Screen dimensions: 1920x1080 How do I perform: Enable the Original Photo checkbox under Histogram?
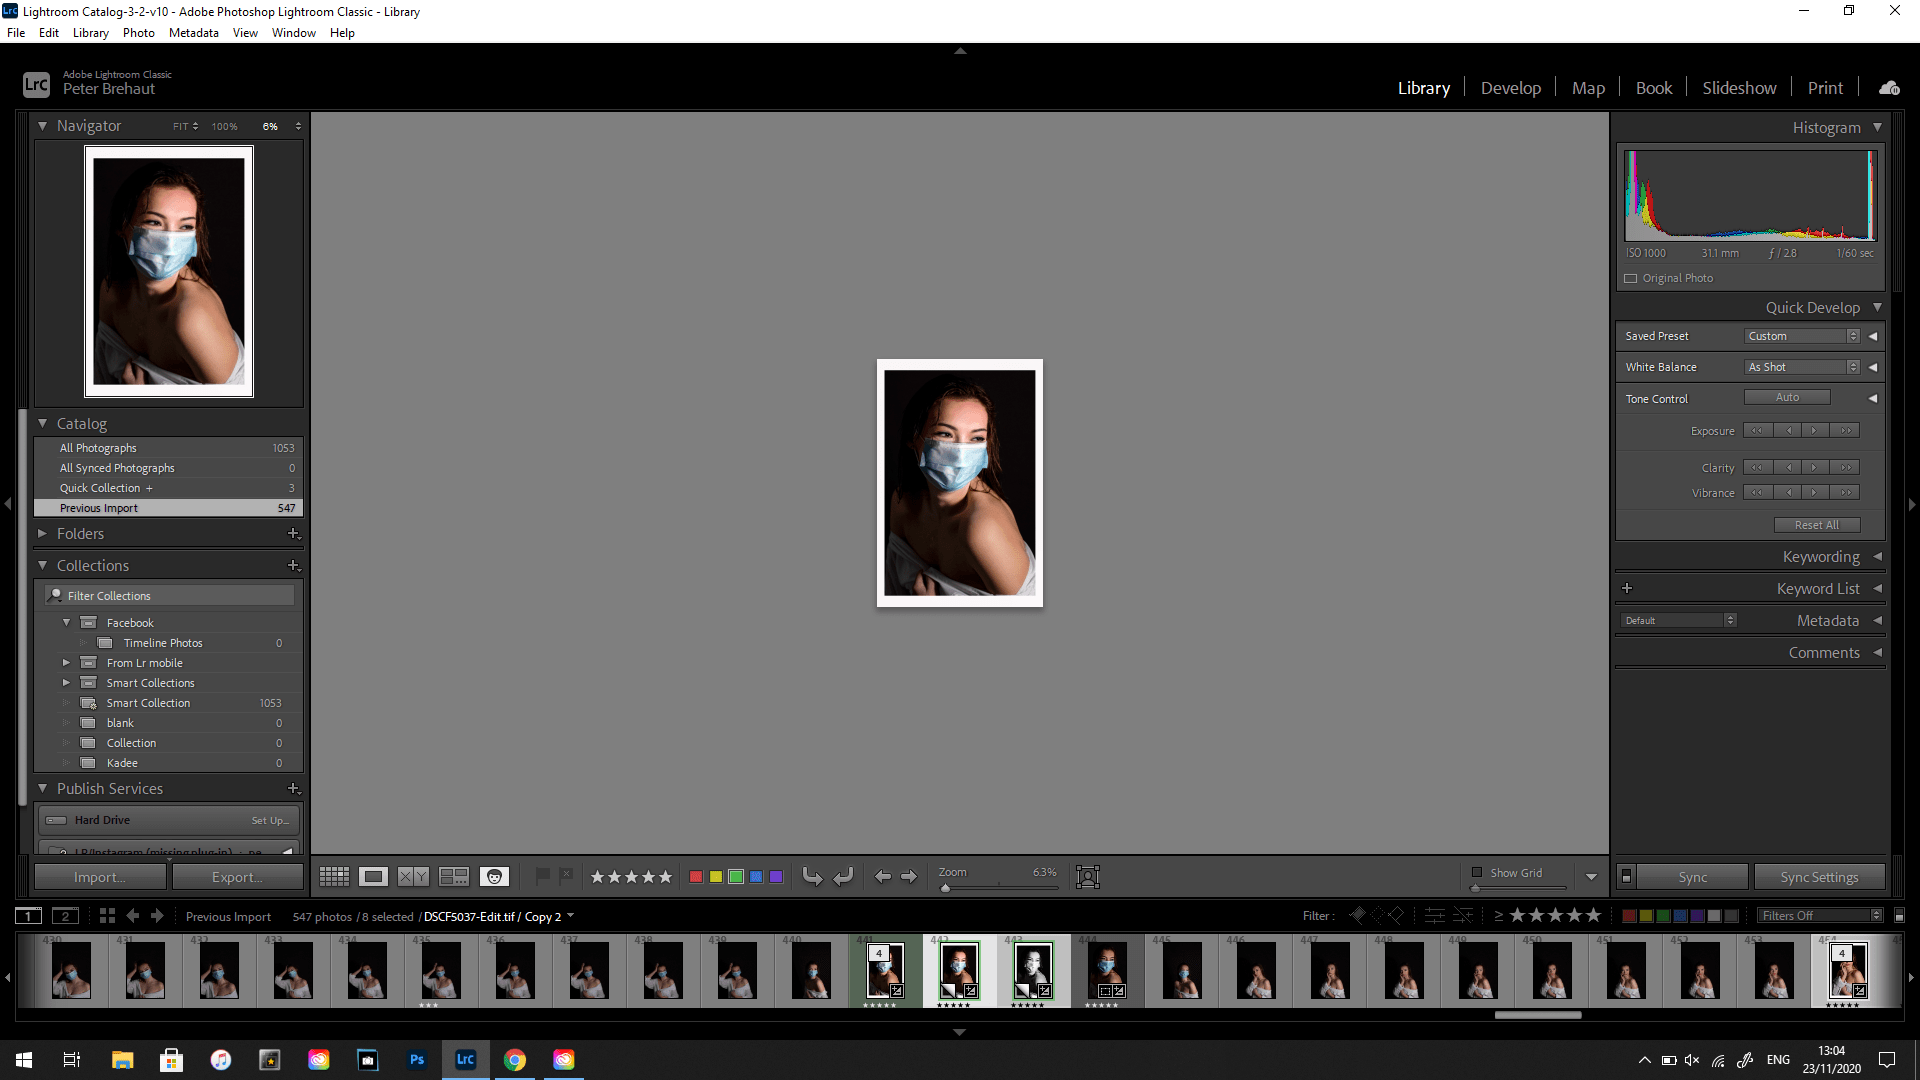(1631, 278)
